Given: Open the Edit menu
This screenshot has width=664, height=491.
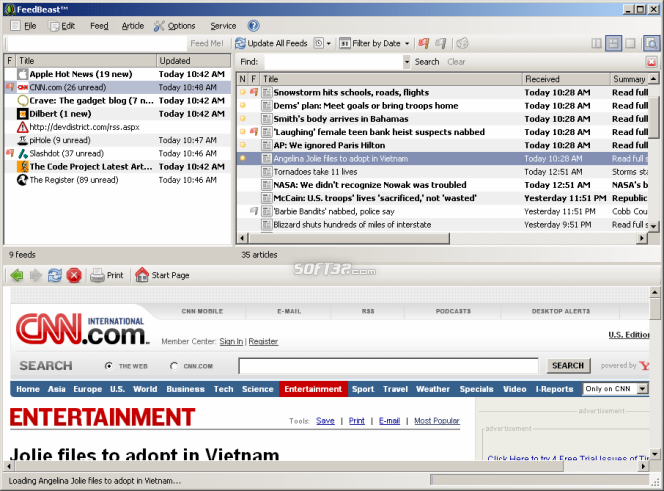Looking at the screenshot, I should 62,26.
